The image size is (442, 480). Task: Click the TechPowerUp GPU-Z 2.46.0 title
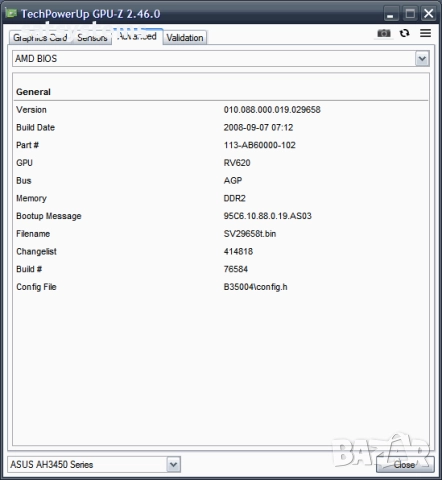(91, 14)
